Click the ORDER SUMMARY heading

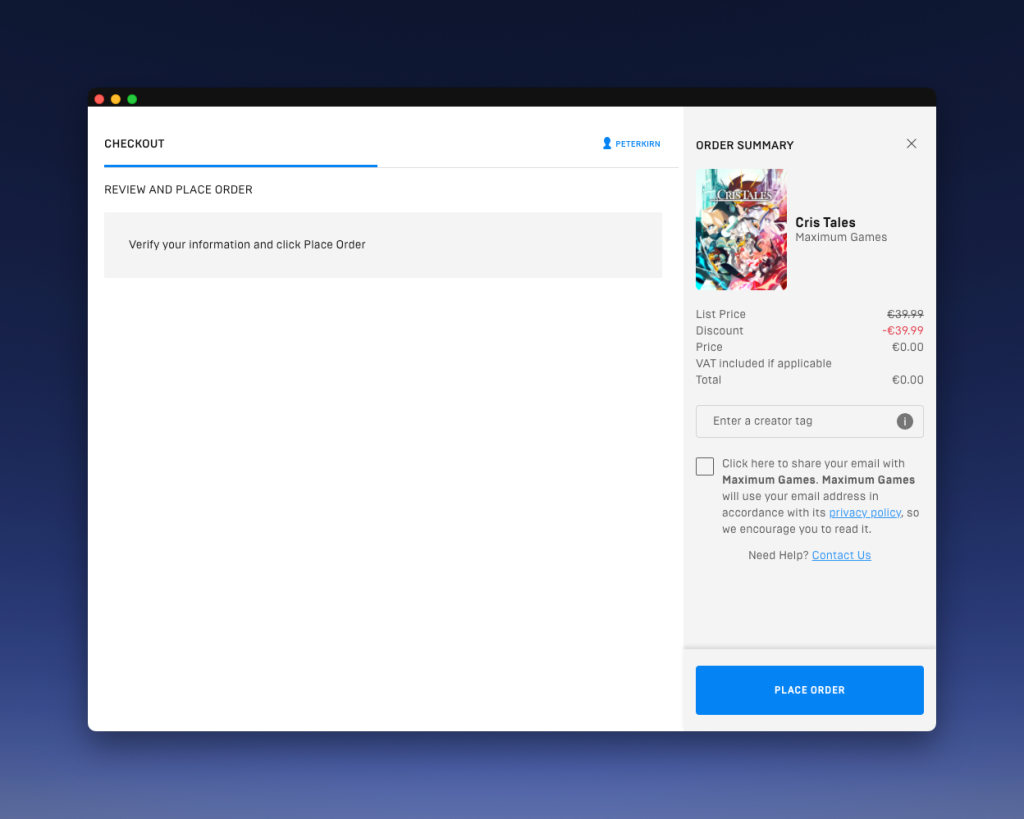(745, 145)
